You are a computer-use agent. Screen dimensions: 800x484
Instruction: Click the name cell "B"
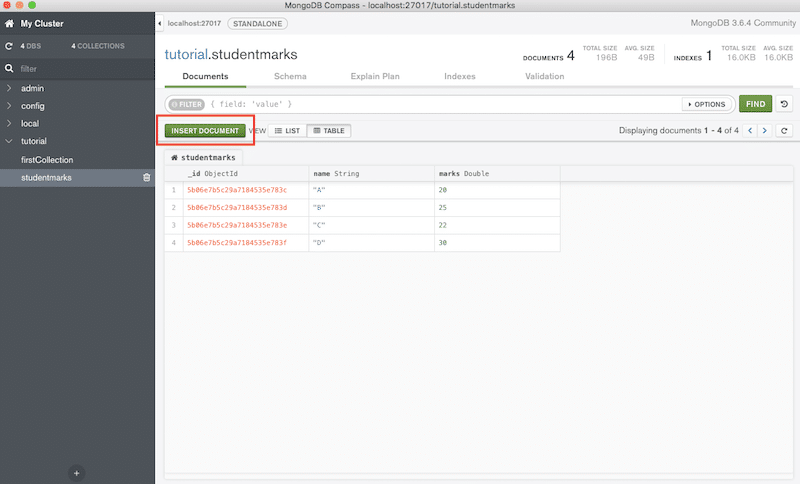point(371,208)
